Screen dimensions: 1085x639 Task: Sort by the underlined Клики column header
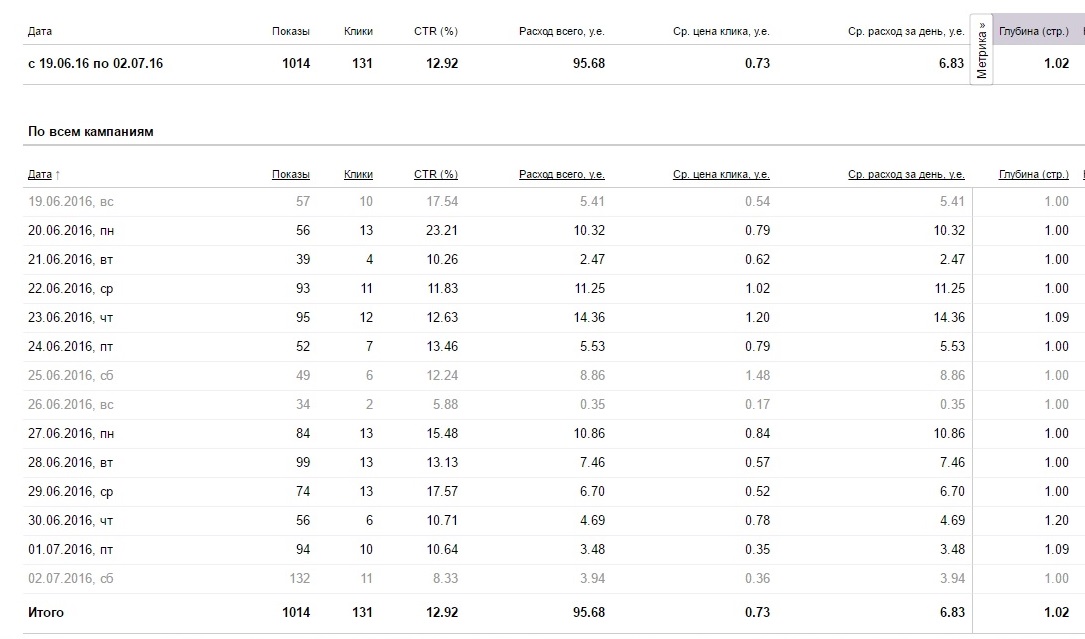pos(358,175)
